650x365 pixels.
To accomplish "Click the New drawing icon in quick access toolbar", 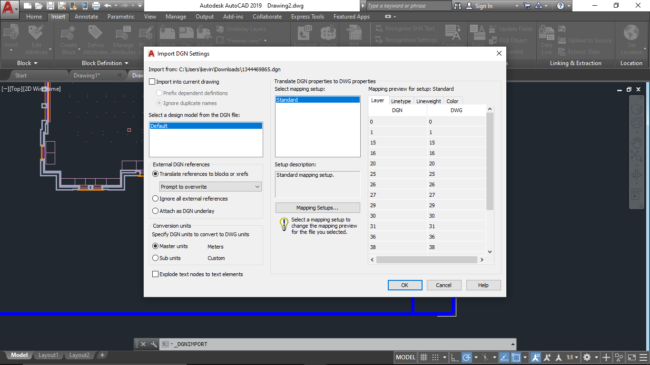I will [x=27, y=6].
